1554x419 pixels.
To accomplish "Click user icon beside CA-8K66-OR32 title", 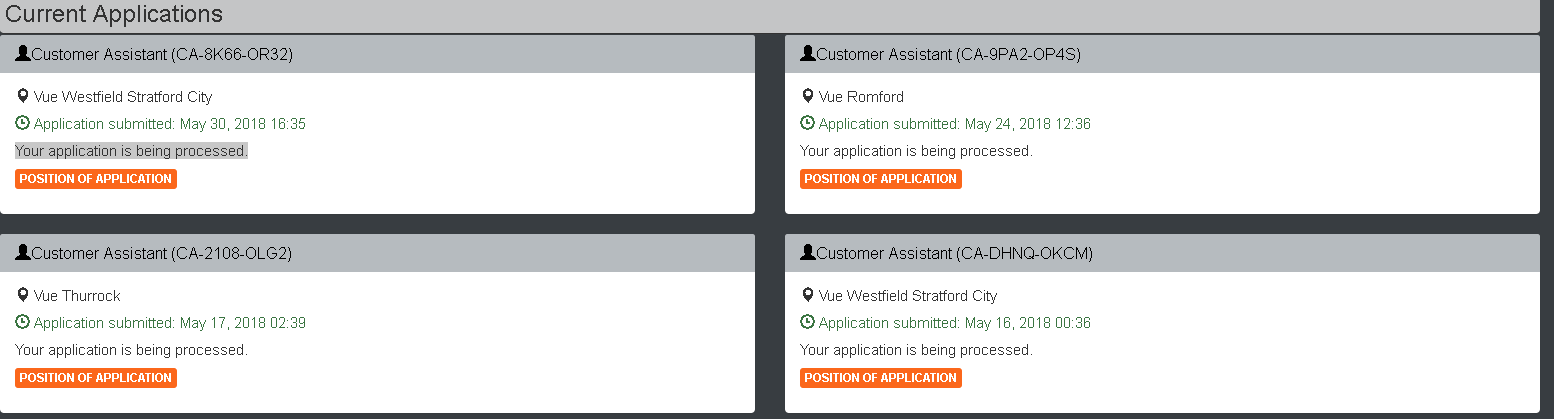I will (x=23, y=54).
